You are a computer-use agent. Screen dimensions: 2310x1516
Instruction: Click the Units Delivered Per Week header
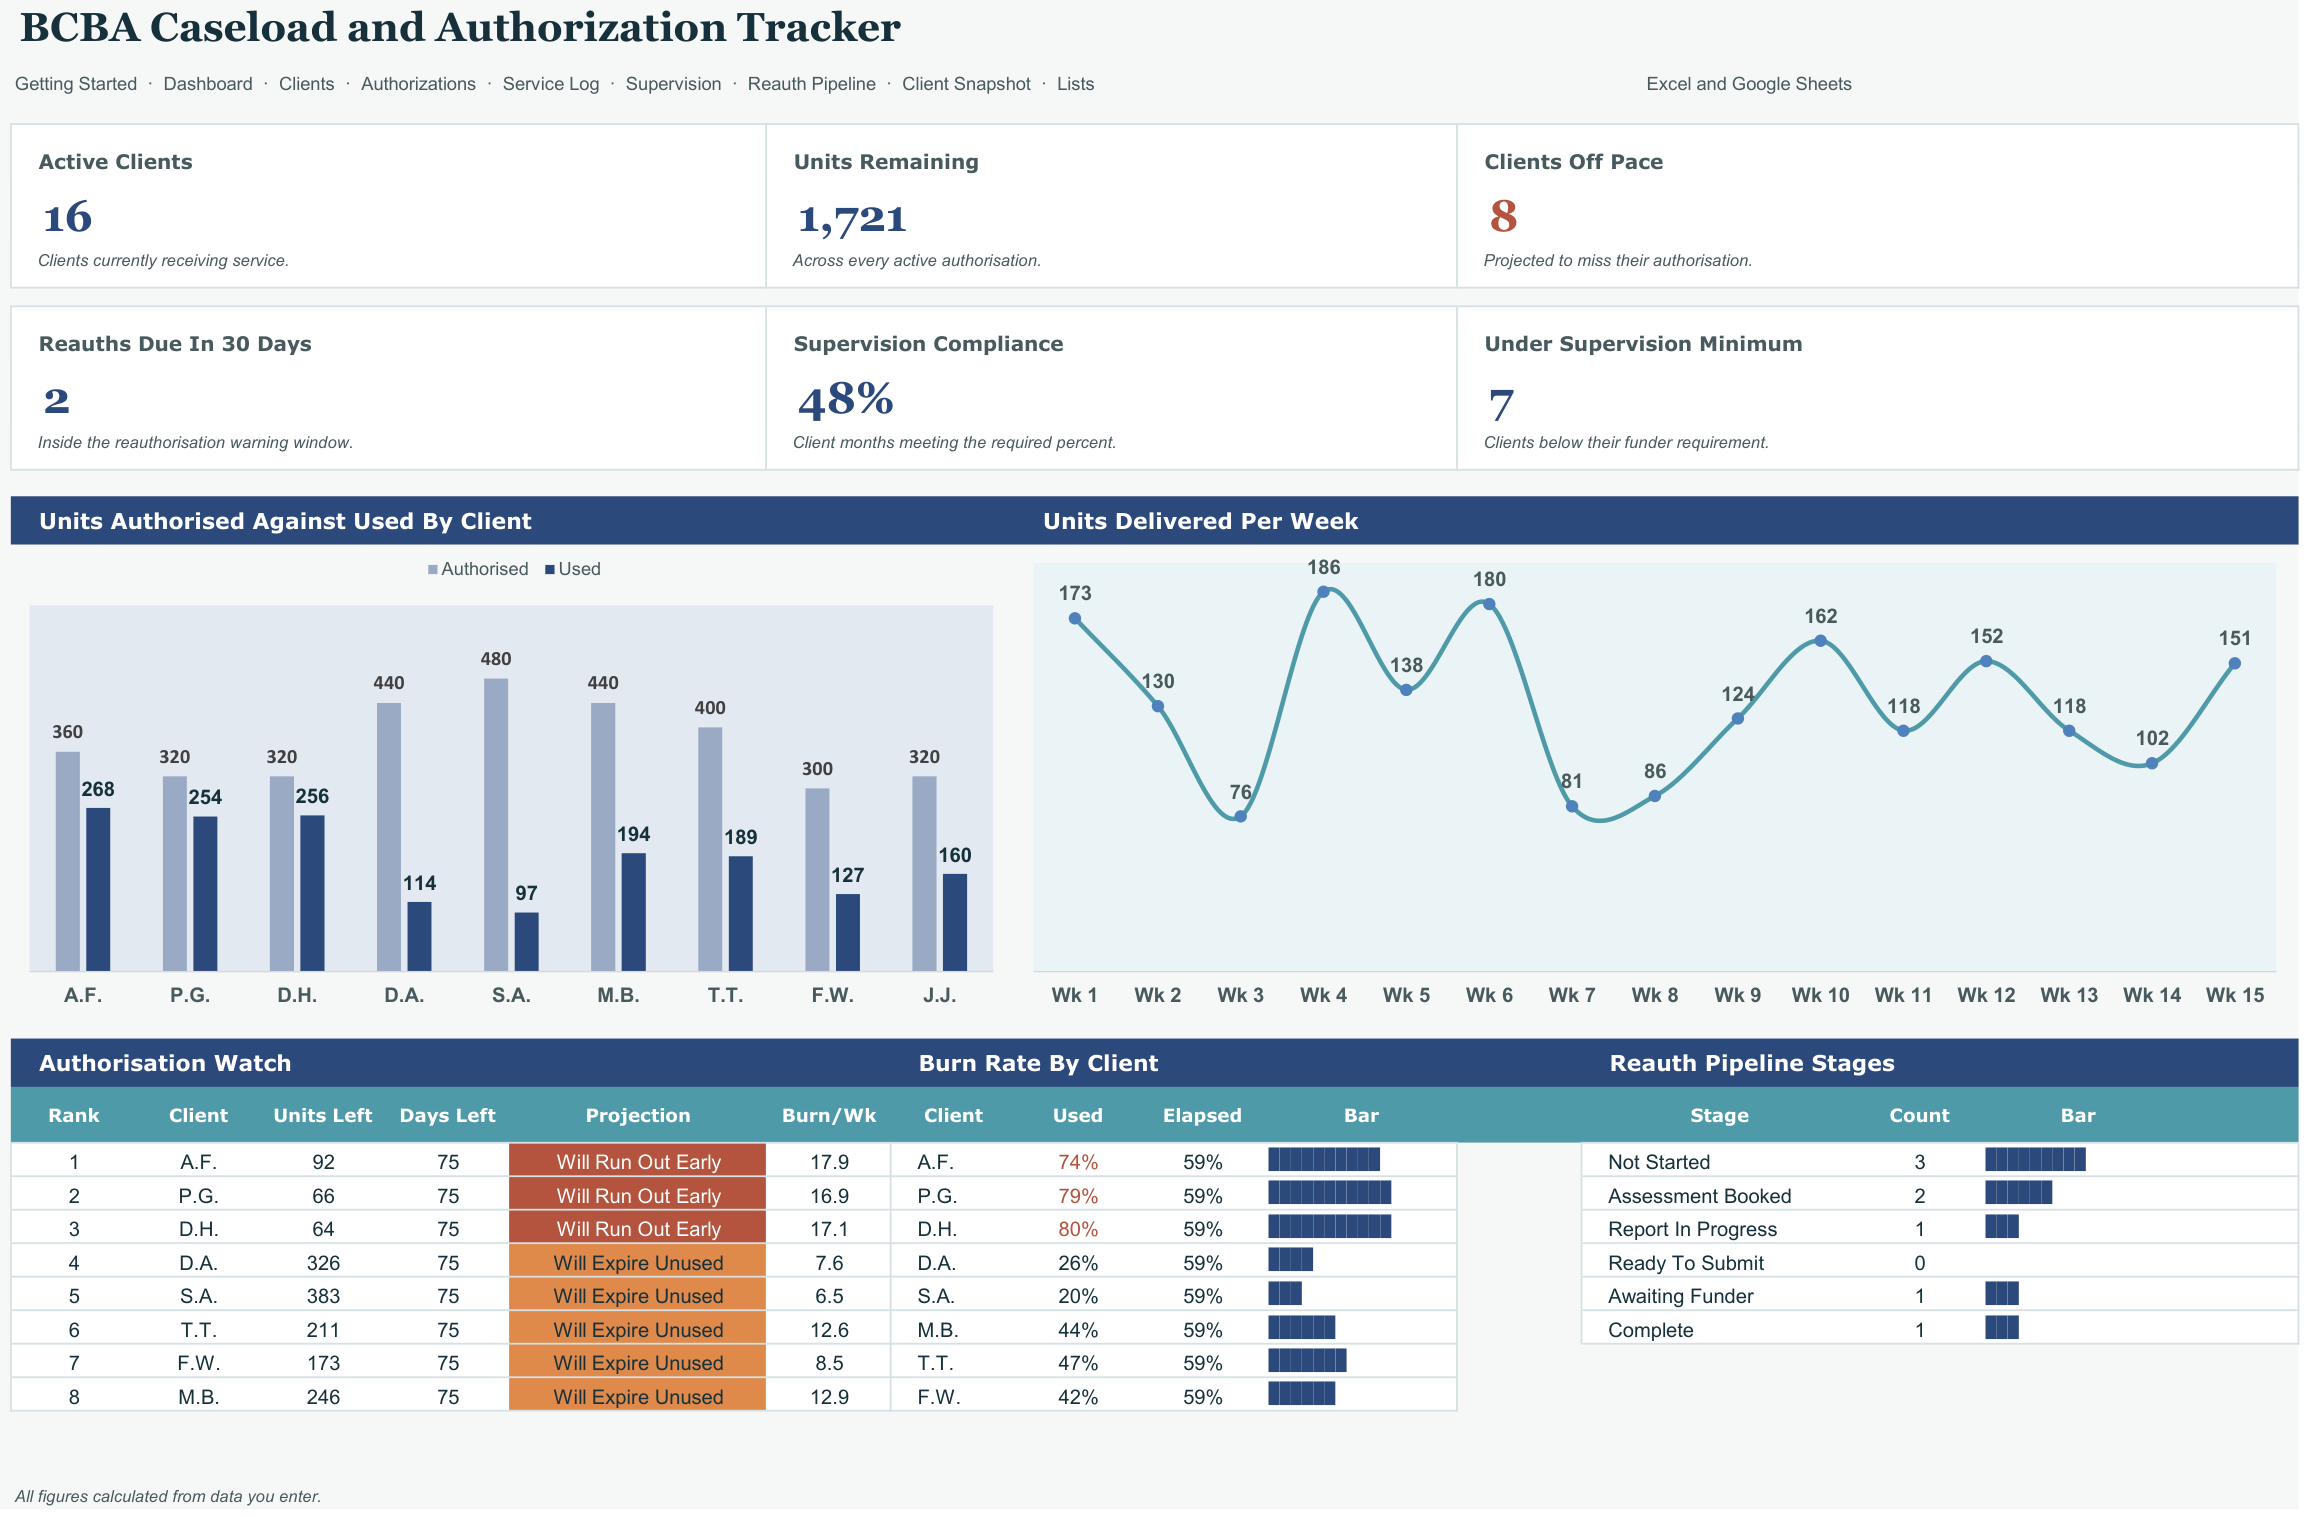coord(1200,521)
